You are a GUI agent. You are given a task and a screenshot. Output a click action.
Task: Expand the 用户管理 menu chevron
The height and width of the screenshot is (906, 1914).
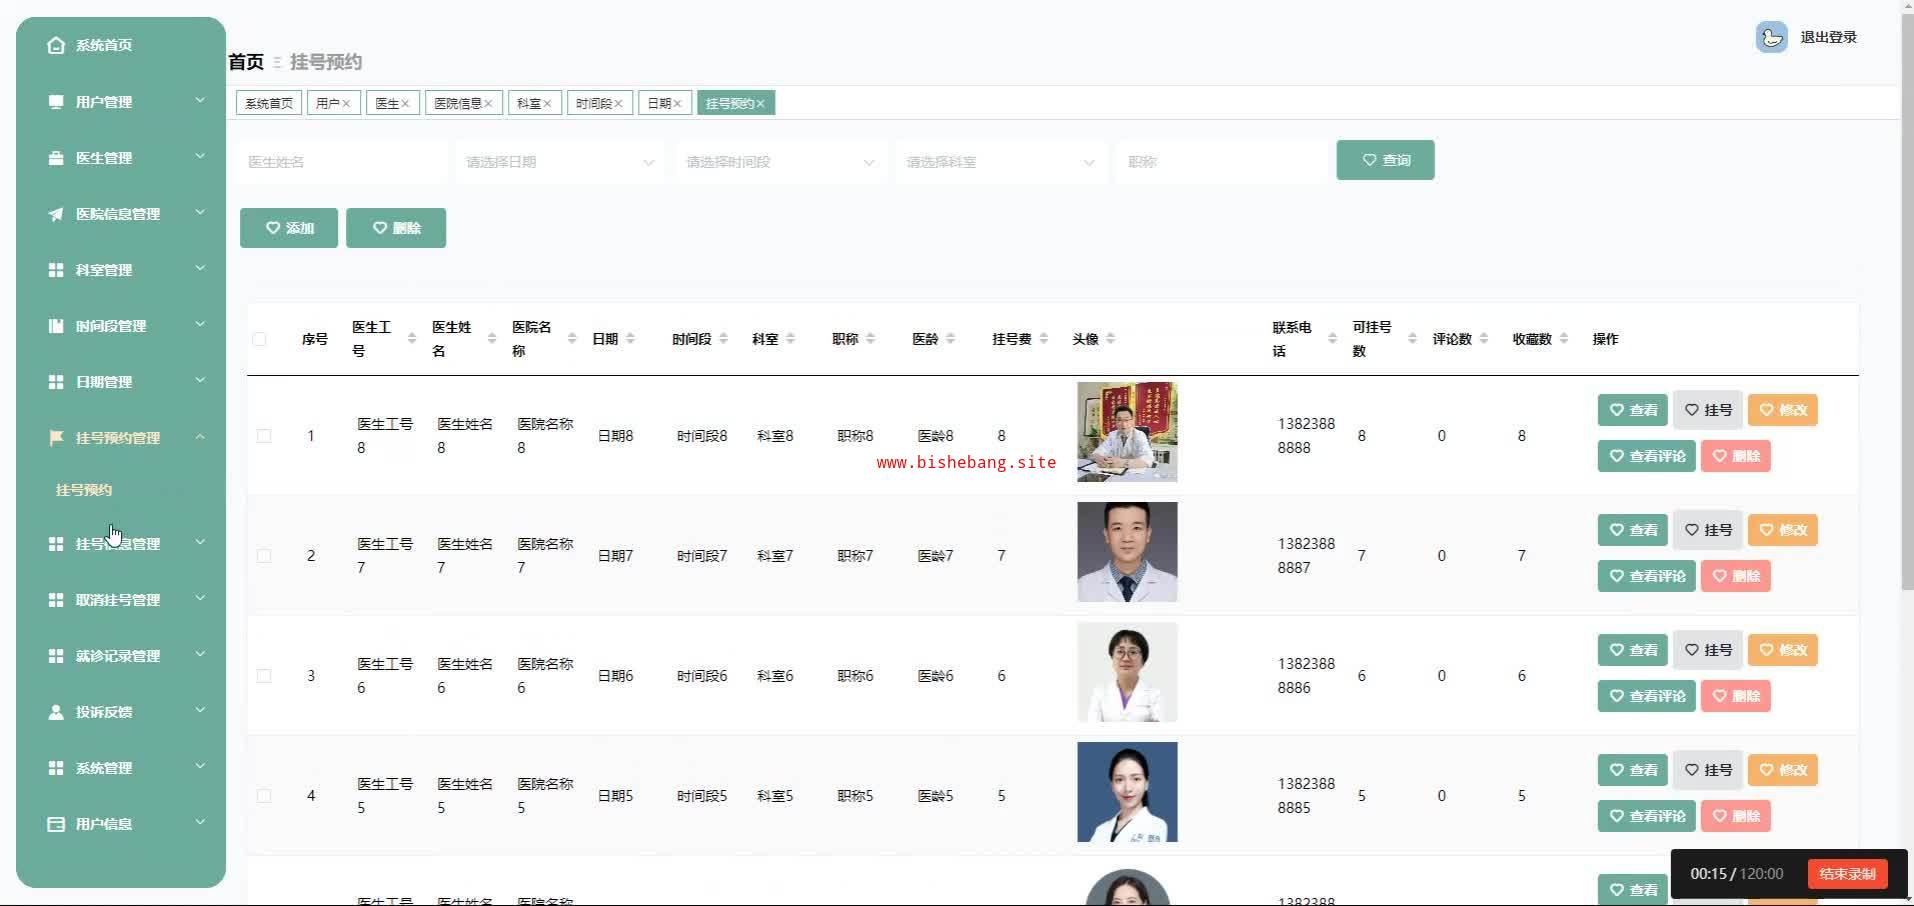pyautogui.click(x=200, y=101)
